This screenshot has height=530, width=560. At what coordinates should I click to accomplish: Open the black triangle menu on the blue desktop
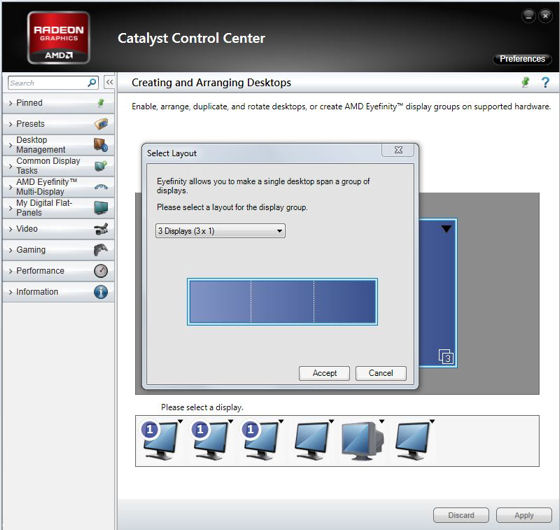[x=446, y=228]
